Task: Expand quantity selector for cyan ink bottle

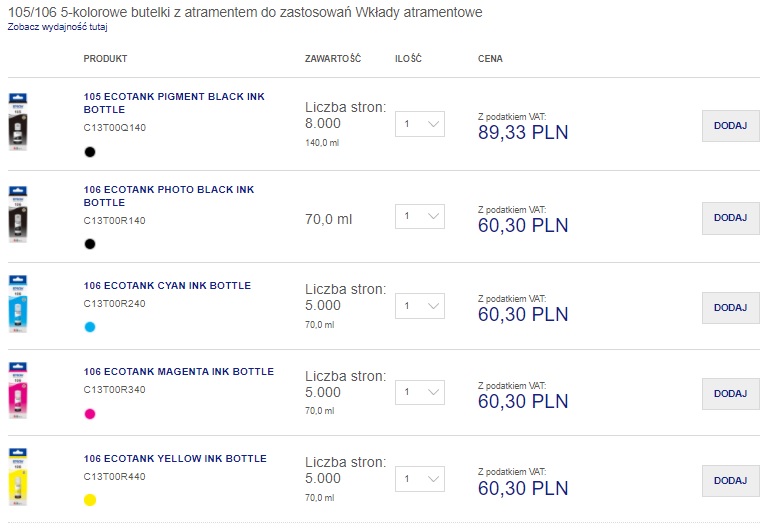Action: pyautogui.click(x=420, y=306)
